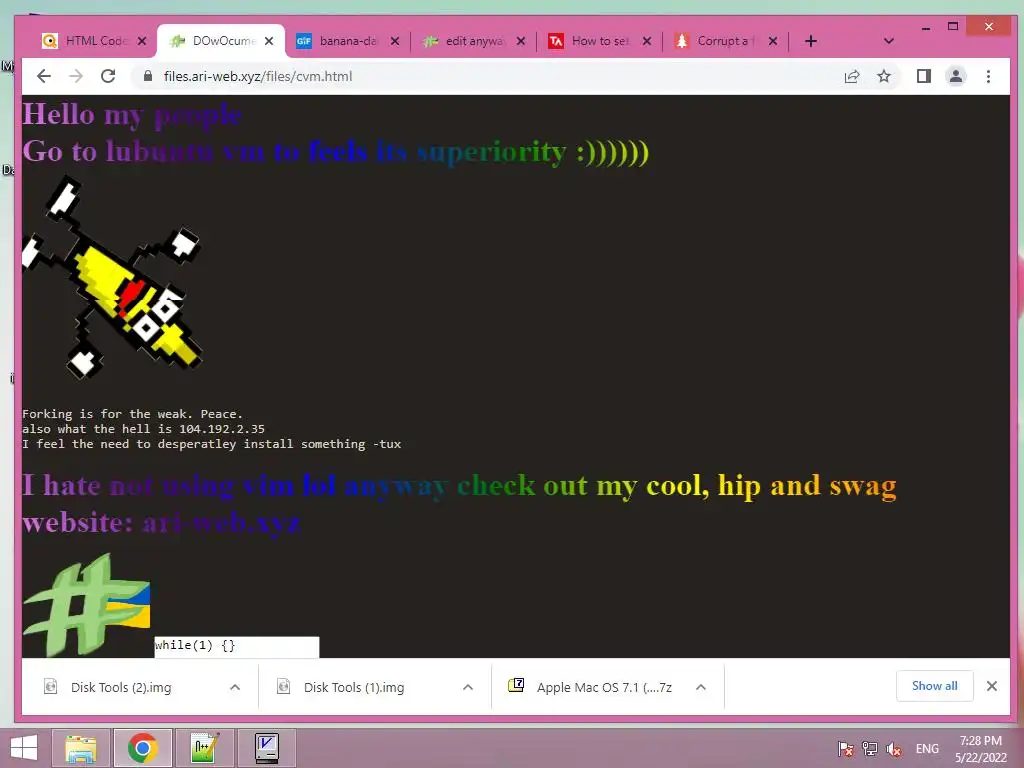Close the HTML Code tab
The image size is (1024, 768).
[x=142, y=41]
